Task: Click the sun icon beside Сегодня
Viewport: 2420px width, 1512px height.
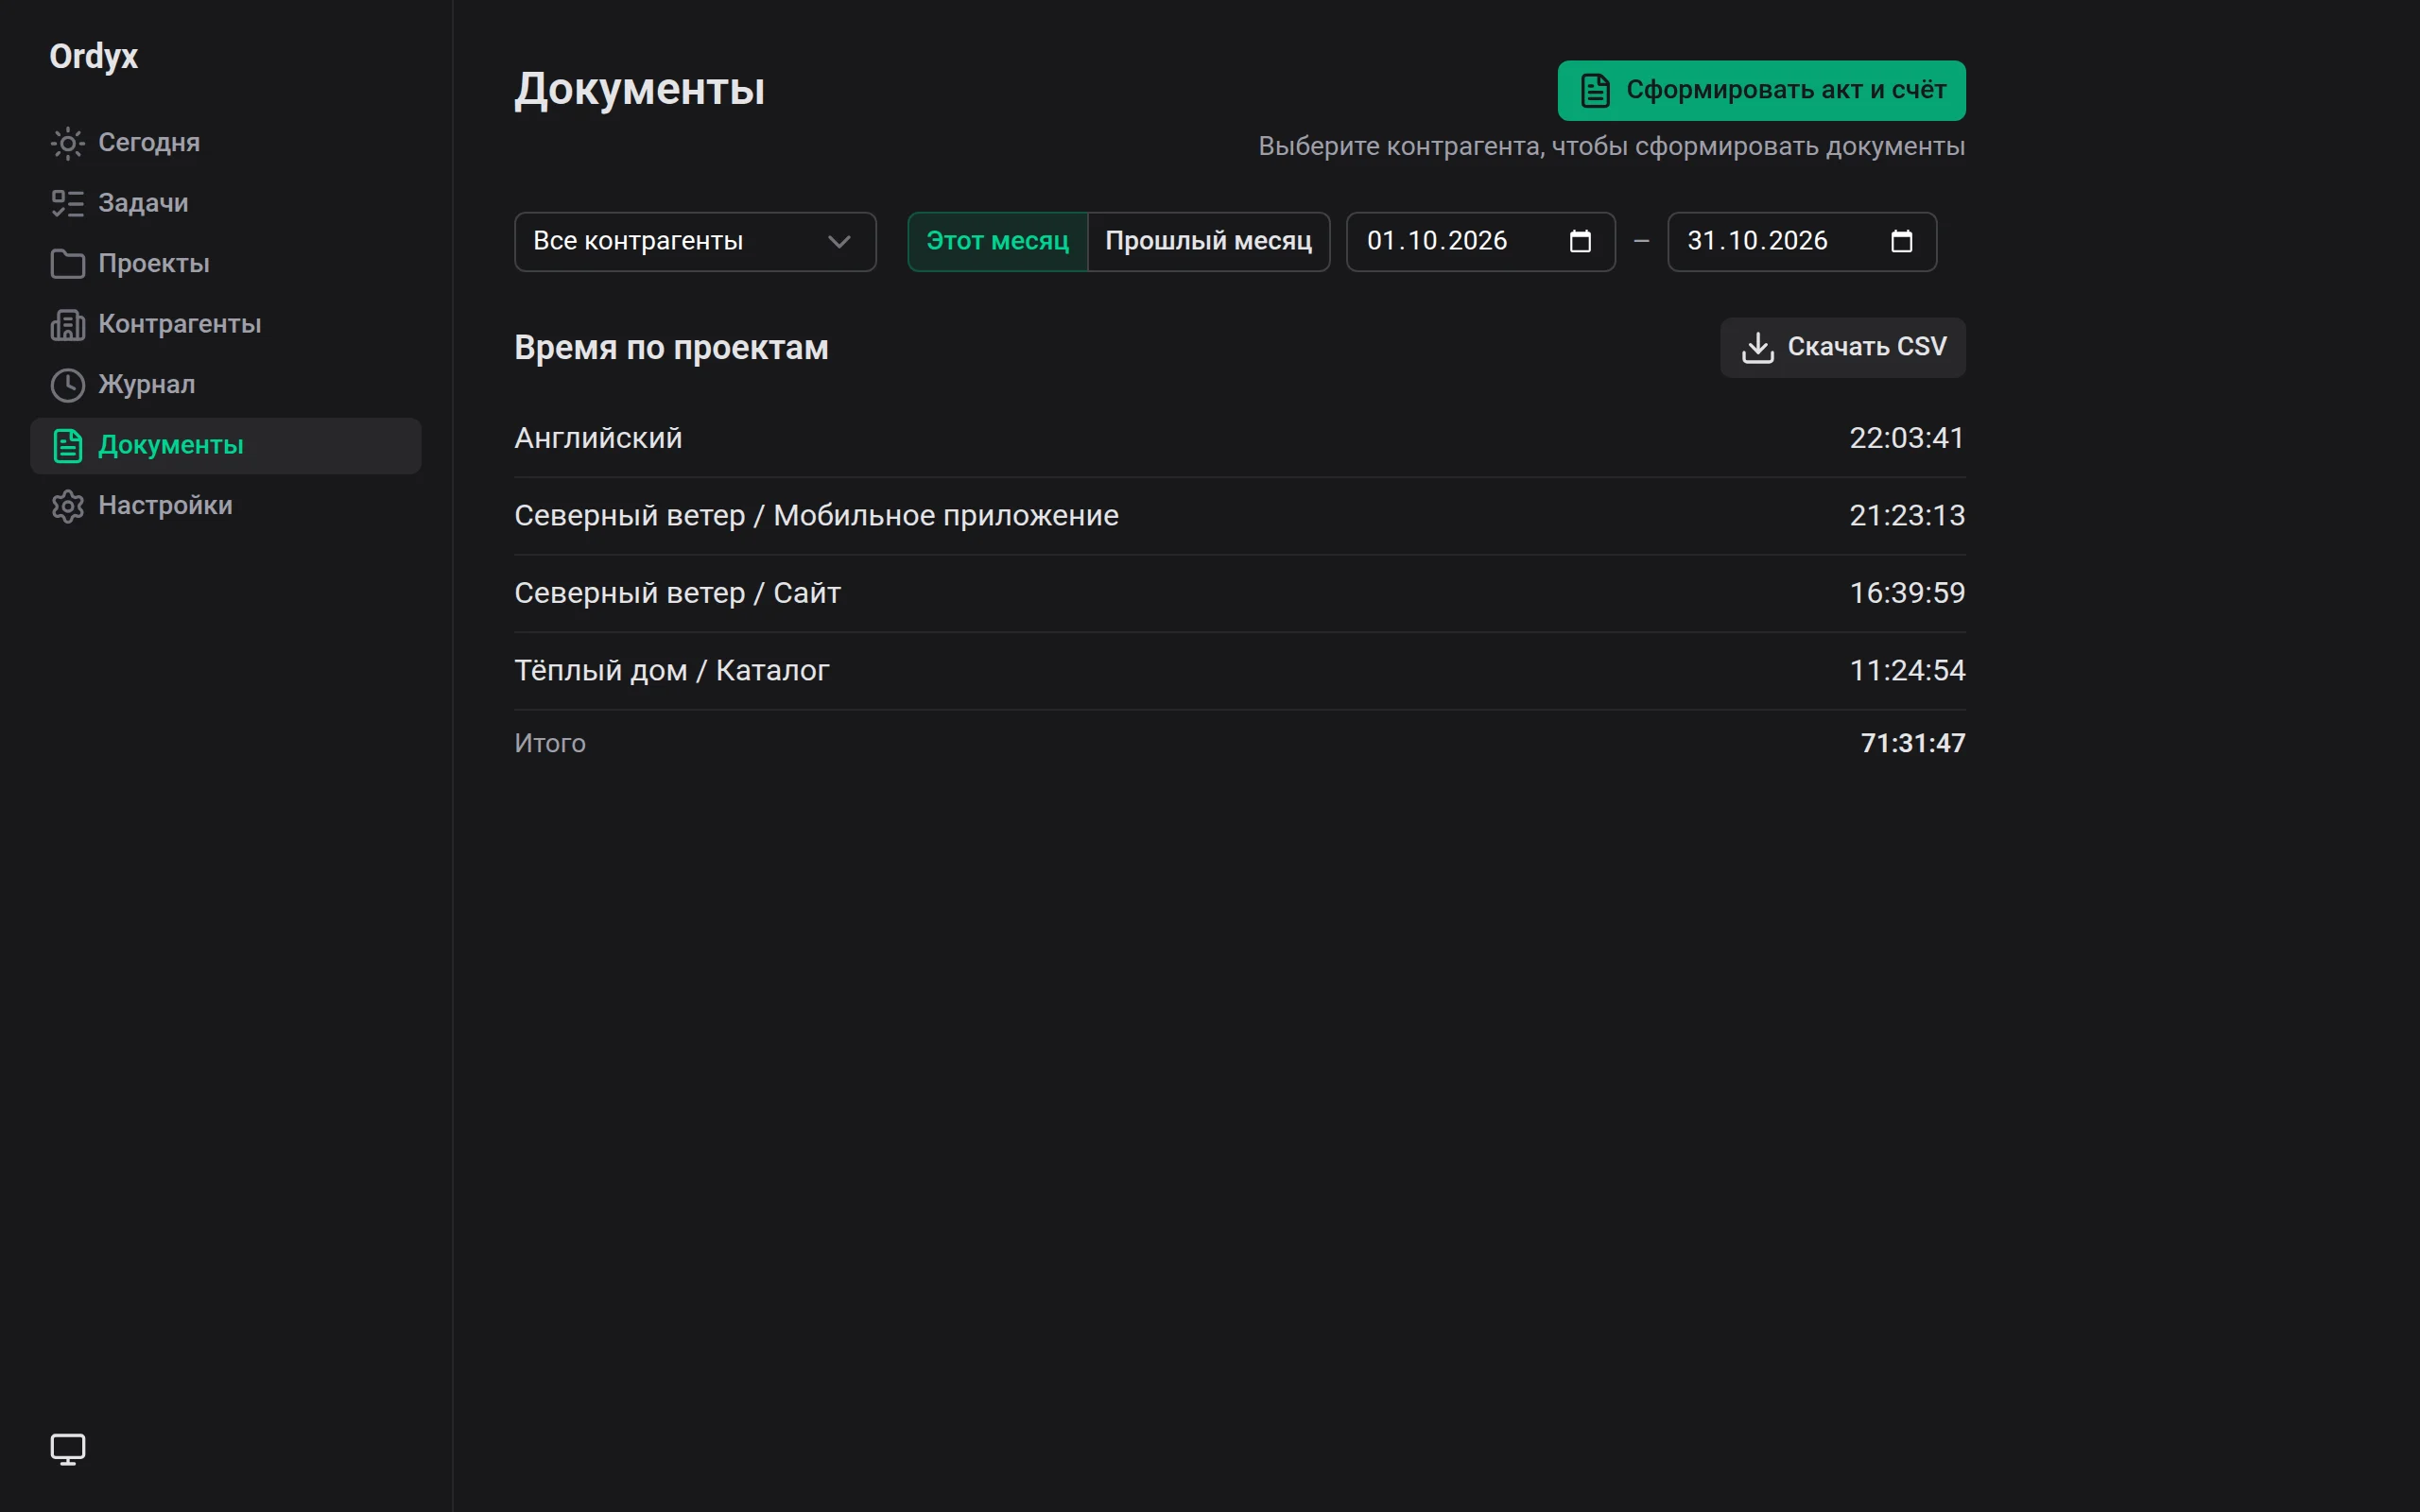Action: pos(68,143)
